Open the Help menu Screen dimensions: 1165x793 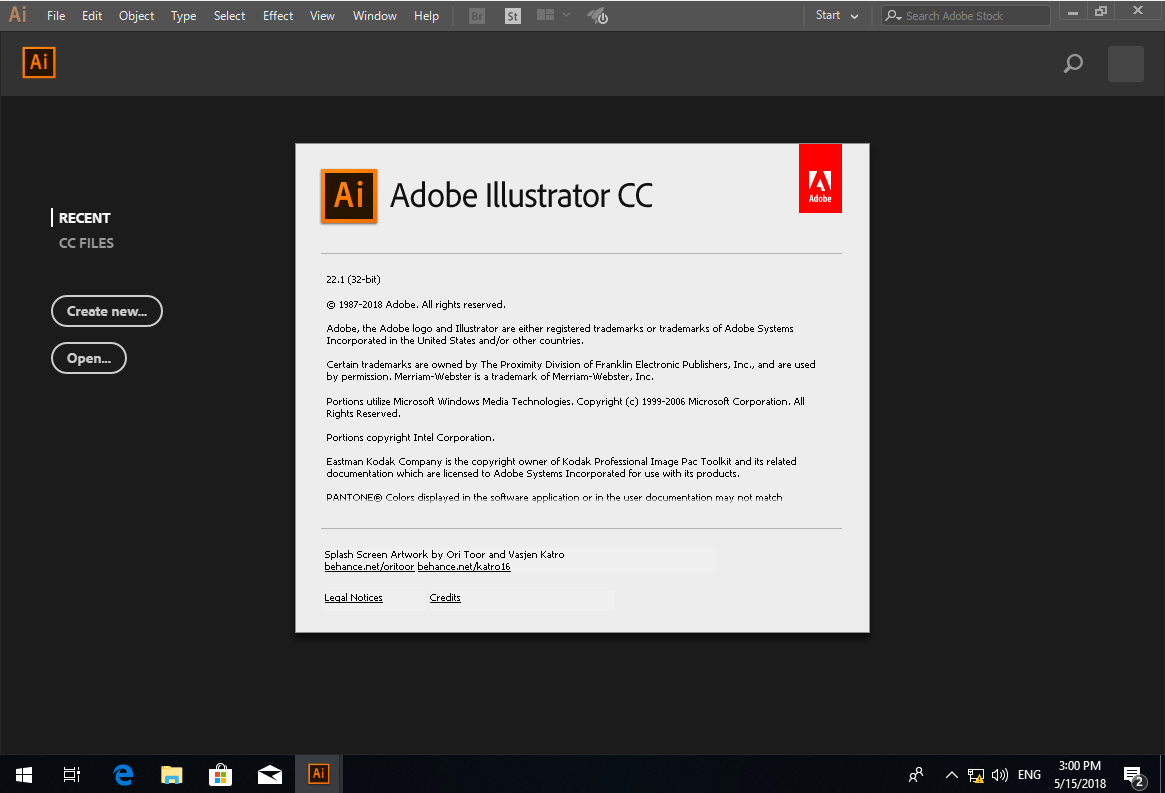pos(426,16)
